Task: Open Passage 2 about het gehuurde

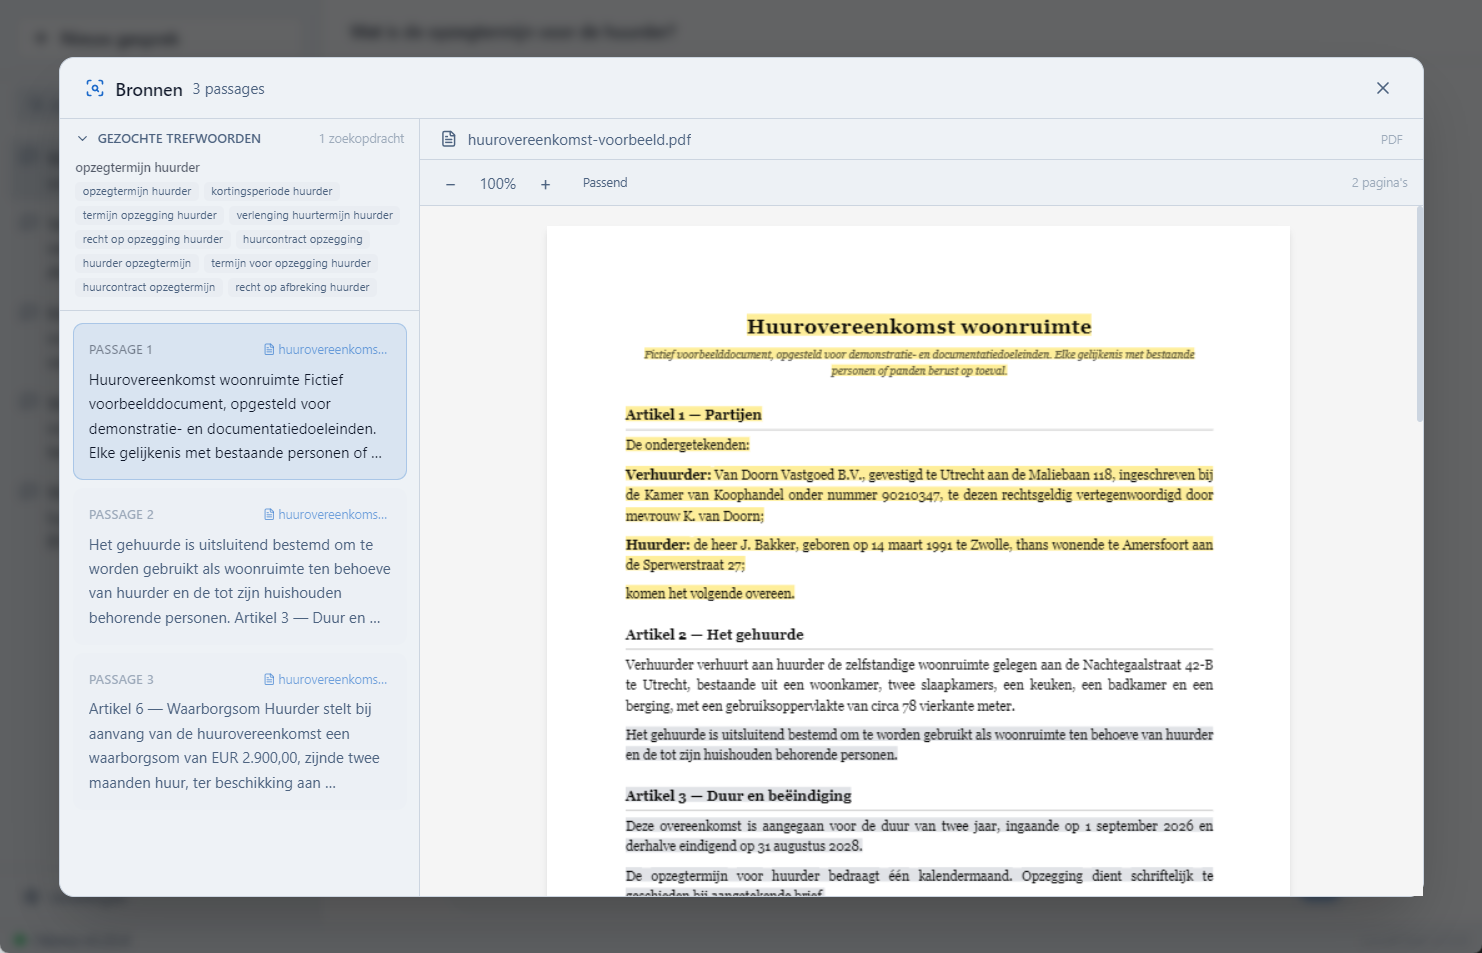Action: pyautogui.click(x=240, y=566)
